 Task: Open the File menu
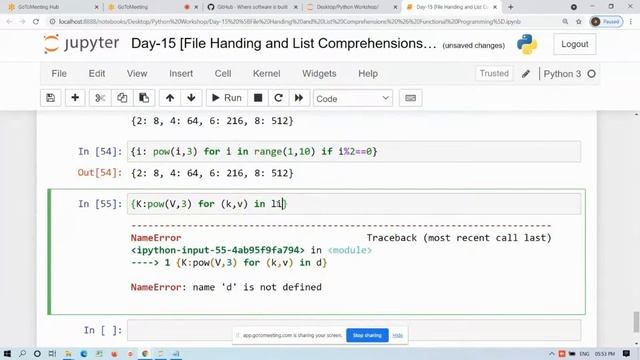(x=59, y=73)
